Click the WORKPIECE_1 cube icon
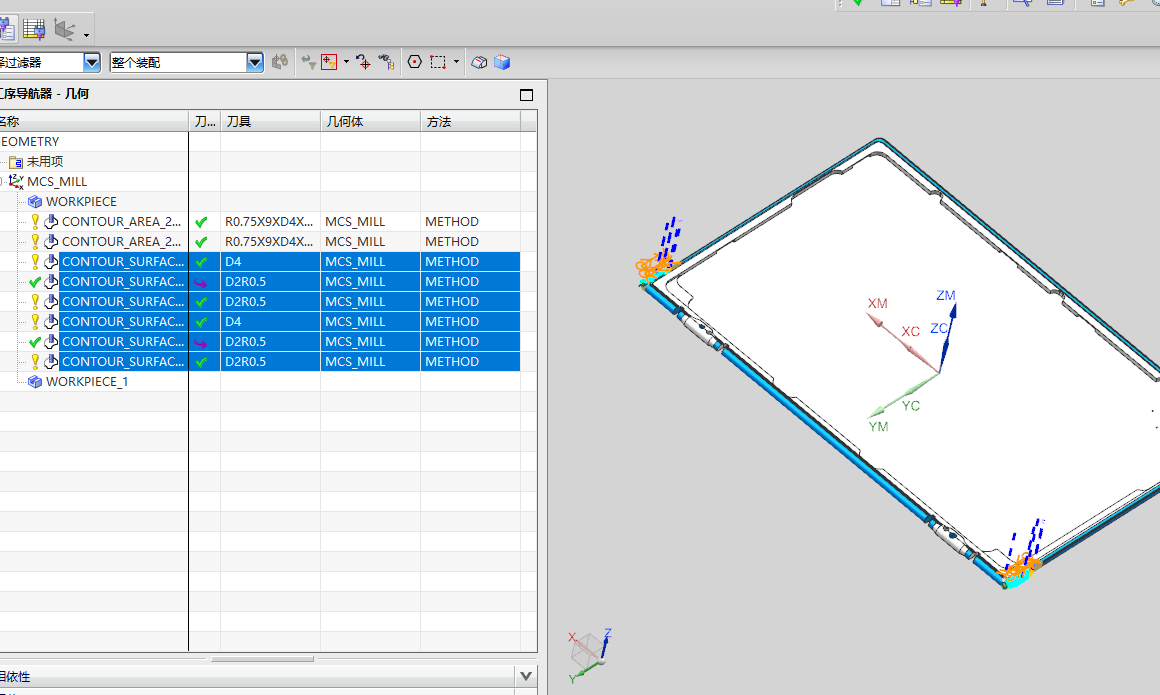 click(35, 381)
